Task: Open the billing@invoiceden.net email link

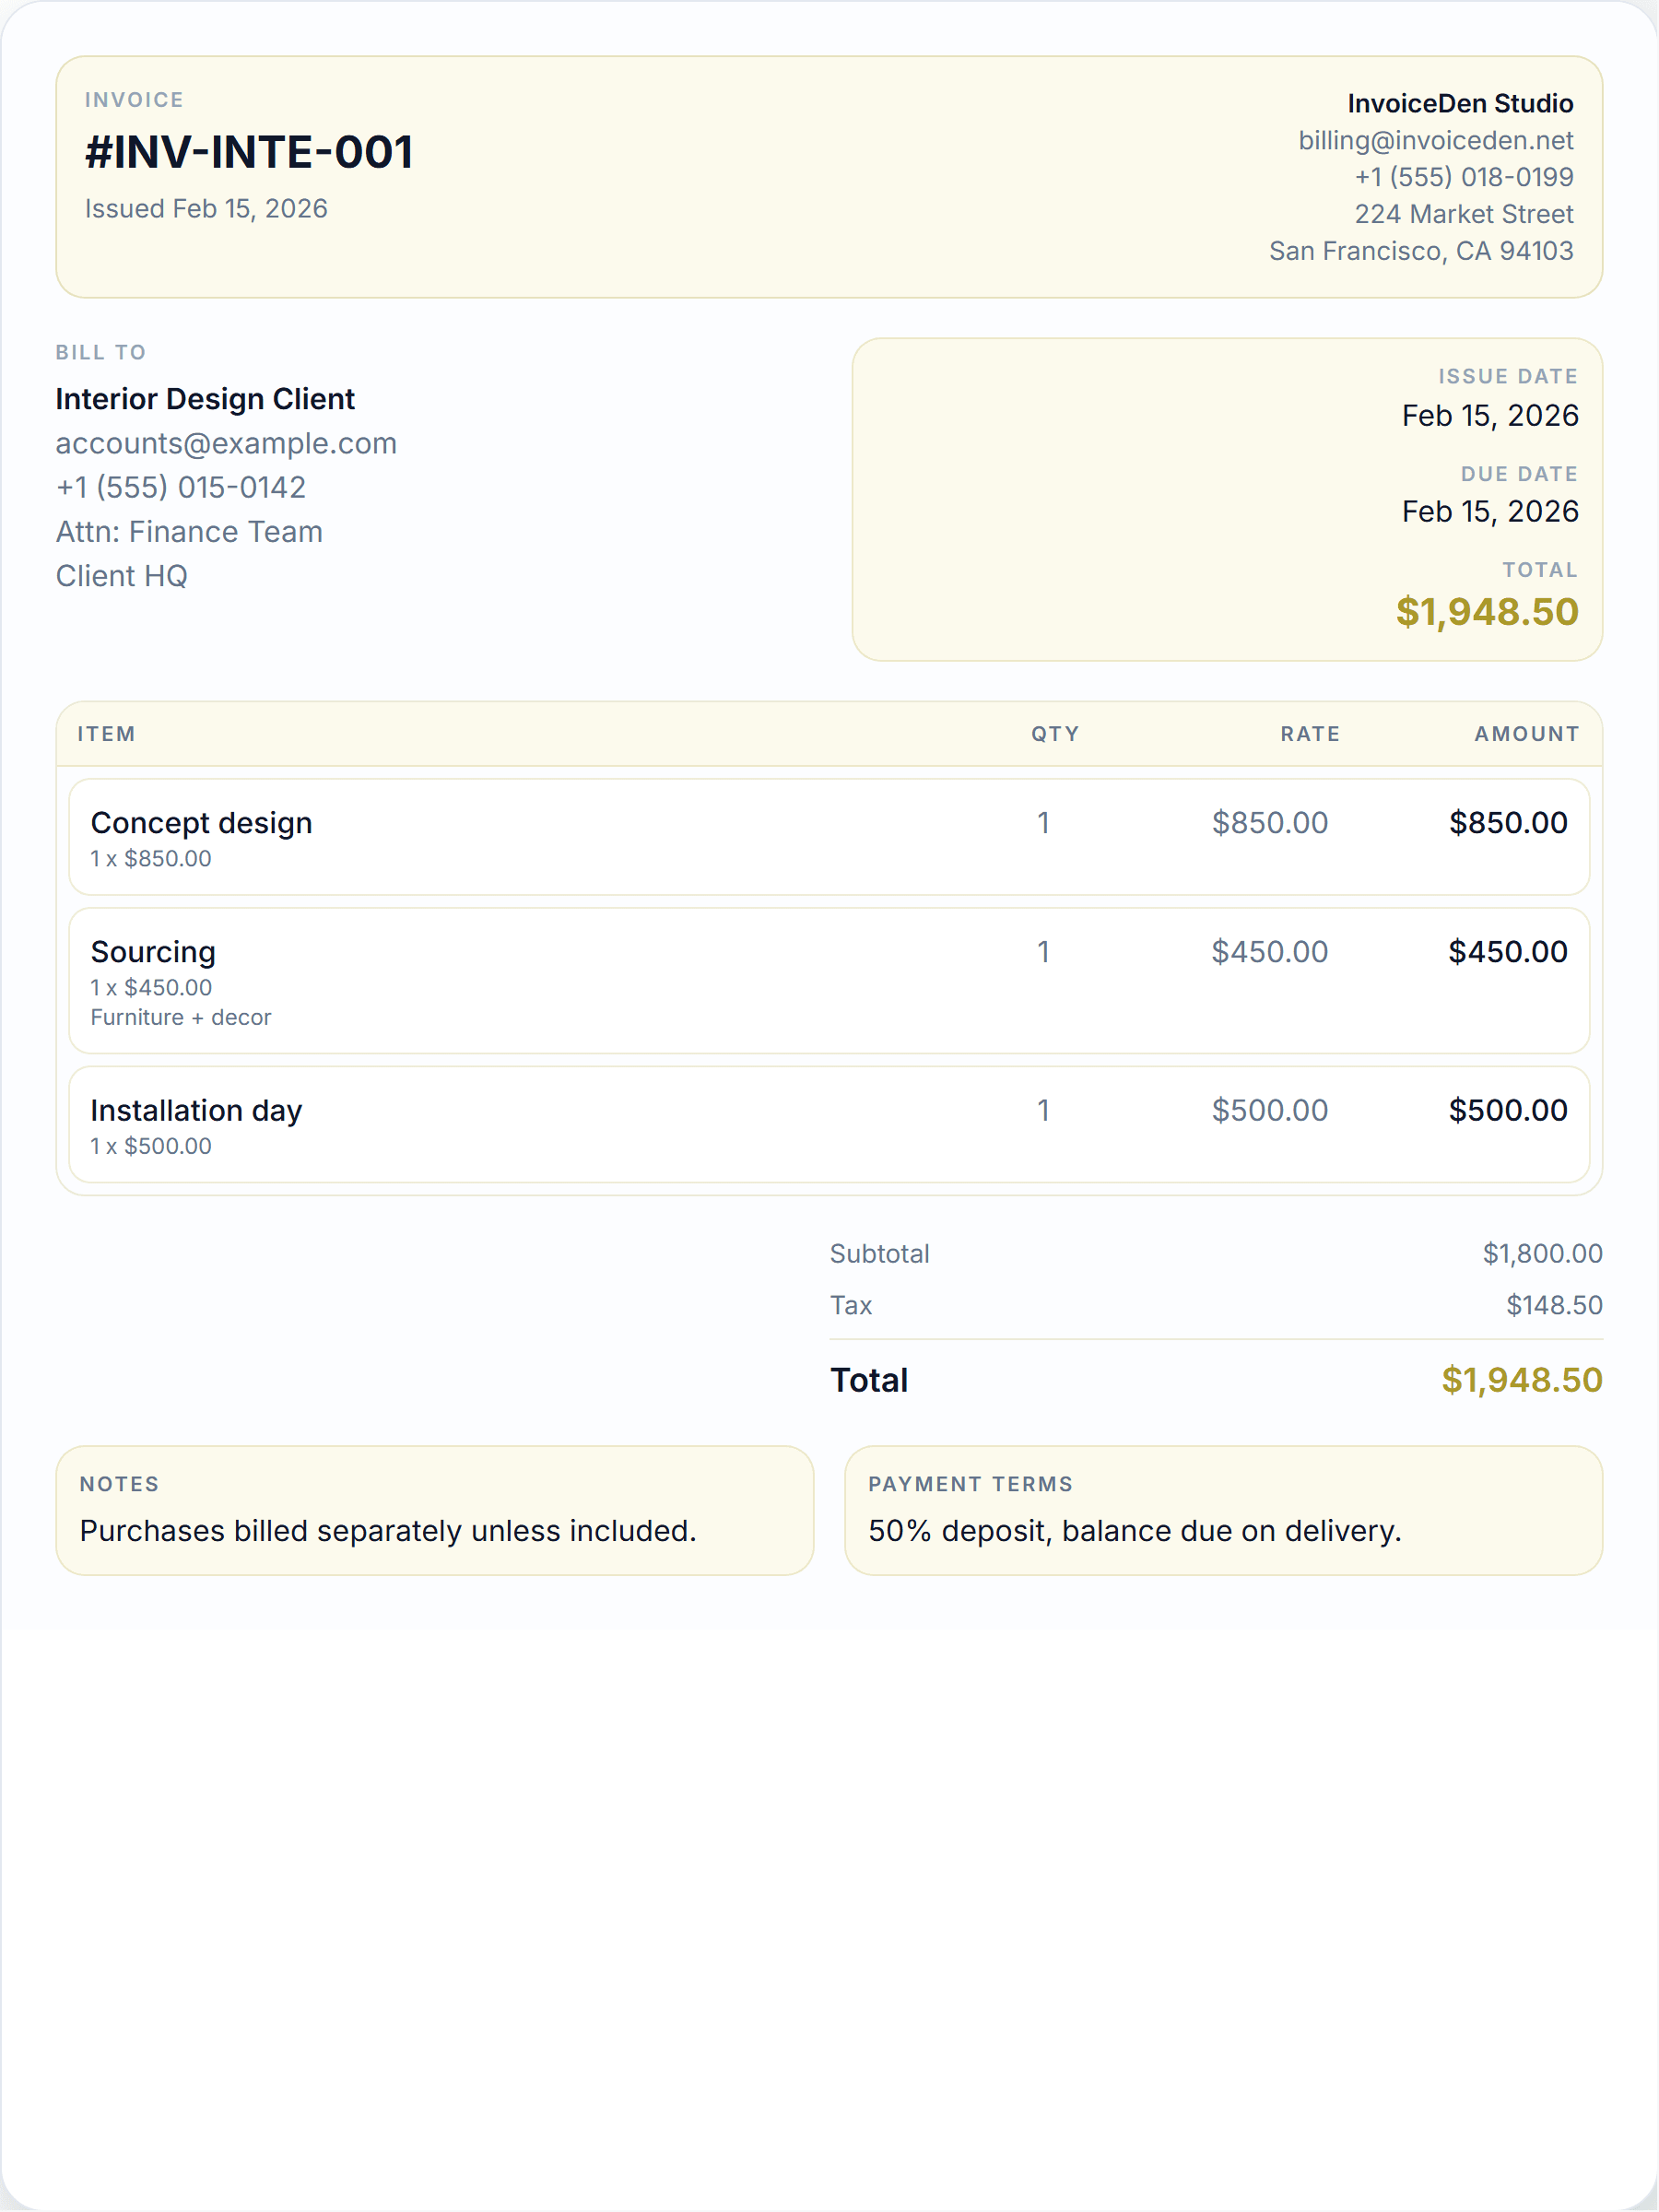Action: coord(1435,140)
